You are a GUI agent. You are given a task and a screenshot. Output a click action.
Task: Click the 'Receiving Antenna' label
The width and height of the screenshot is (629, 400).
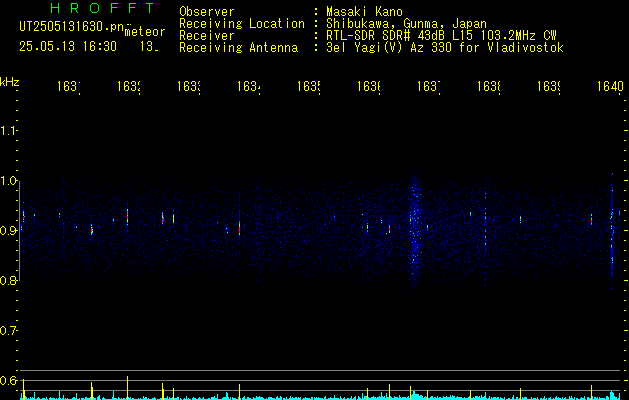(238, 48)
